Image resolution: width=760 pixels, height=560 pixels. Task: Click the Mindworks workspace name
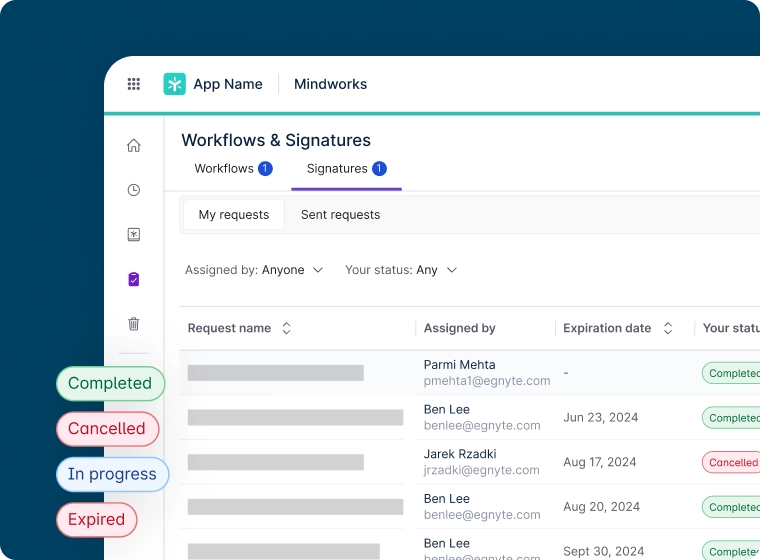330,84
